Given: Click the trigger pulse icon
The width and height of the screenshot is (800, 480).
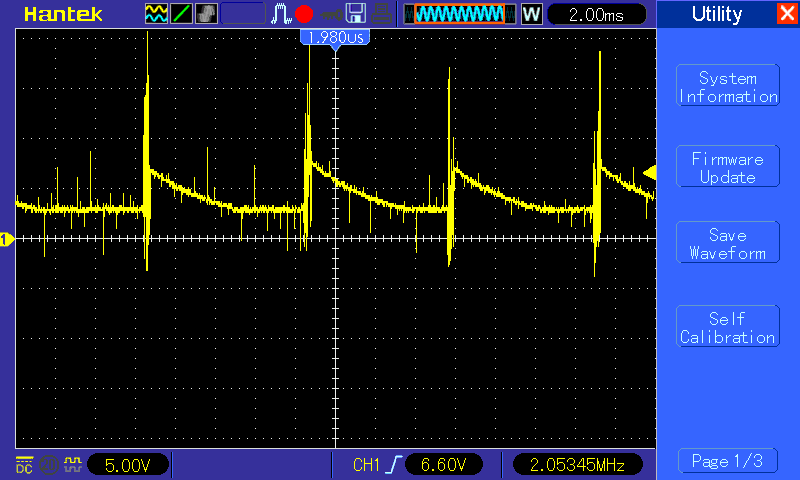Looking at the screenshot, I should click(x=281, y=14).
